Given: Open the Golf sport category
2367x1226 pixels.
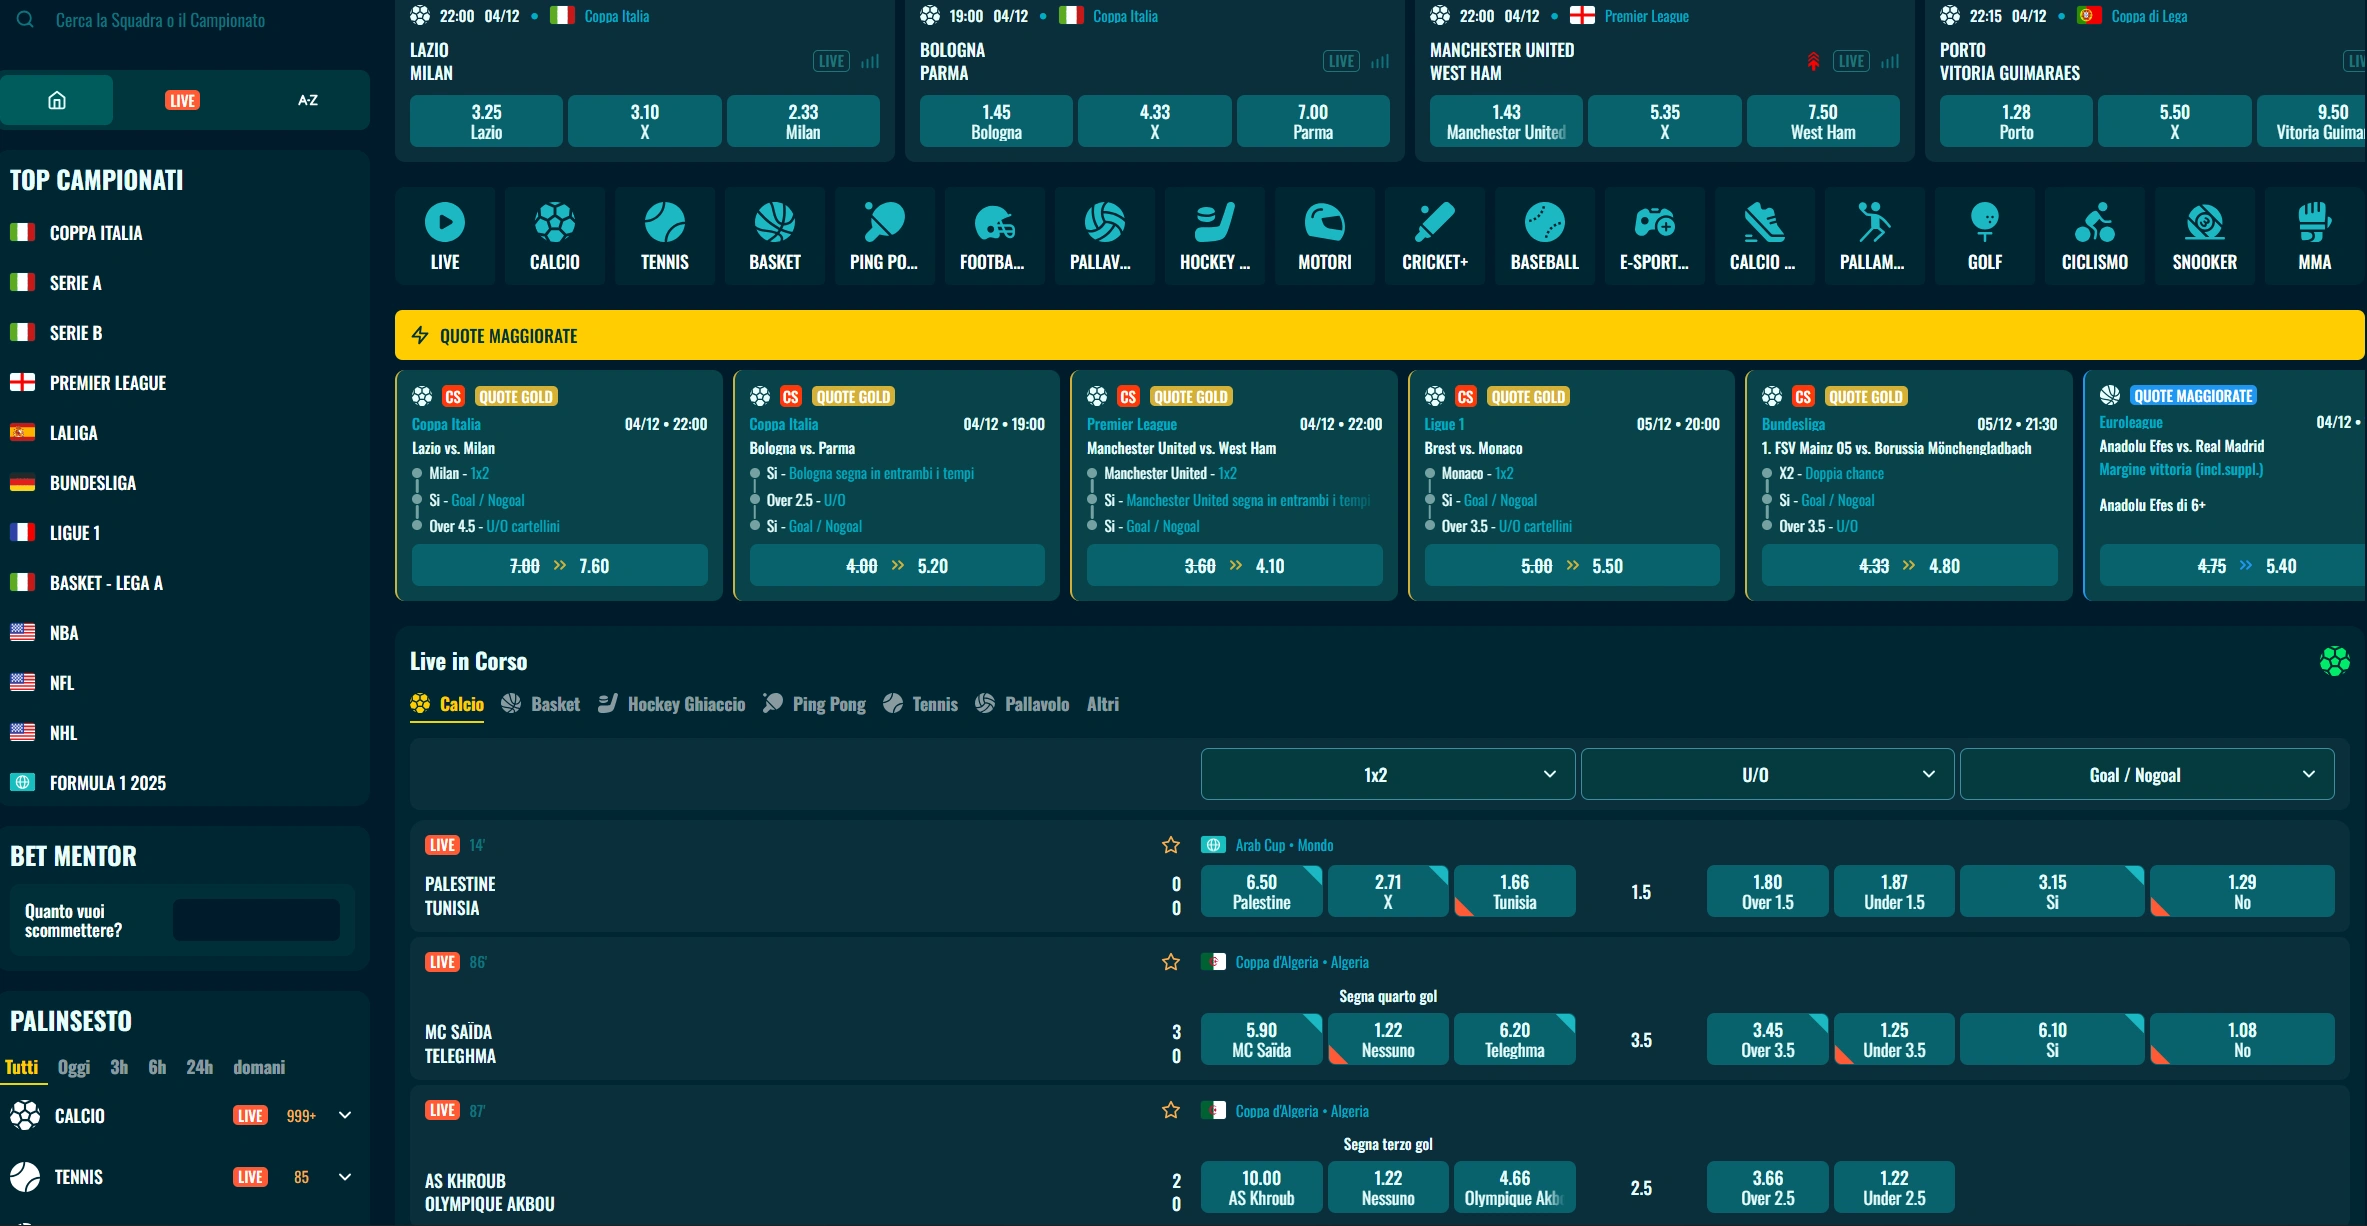Looking at the screenshot, I should coord(1984,234).
